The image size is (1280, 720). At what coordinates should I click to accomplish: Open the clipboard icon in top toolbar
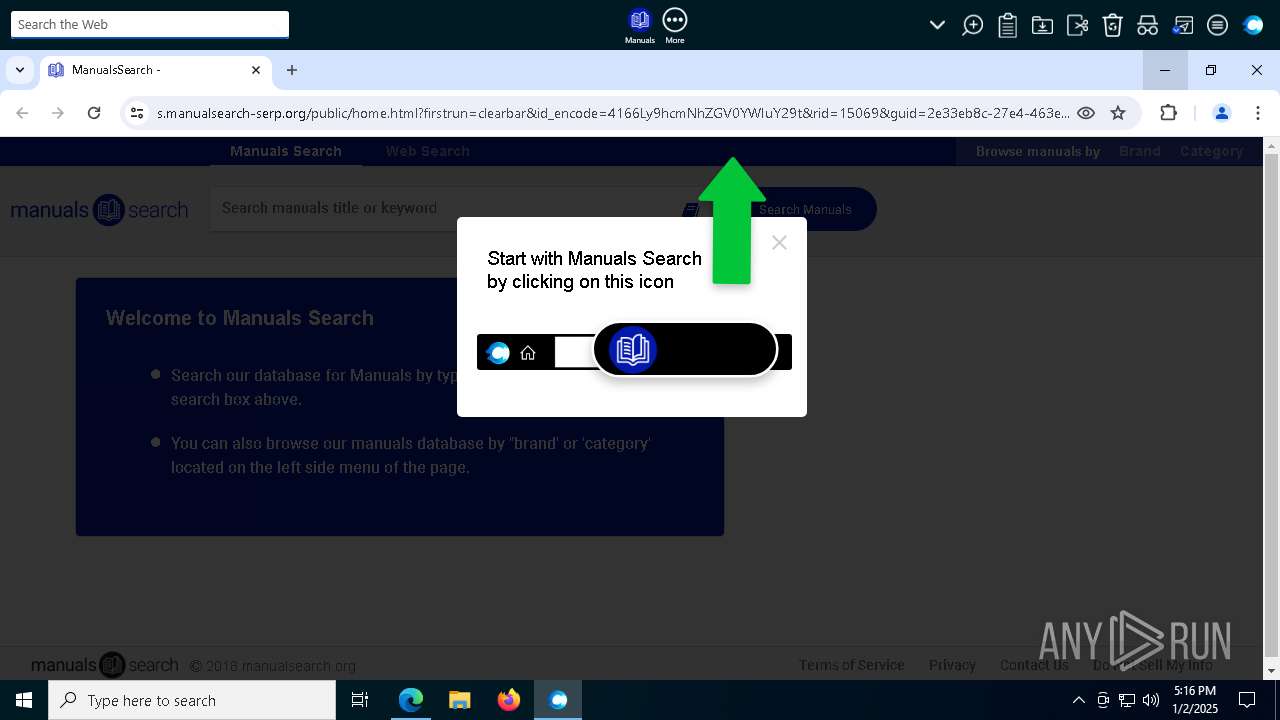coord(1007,26)
